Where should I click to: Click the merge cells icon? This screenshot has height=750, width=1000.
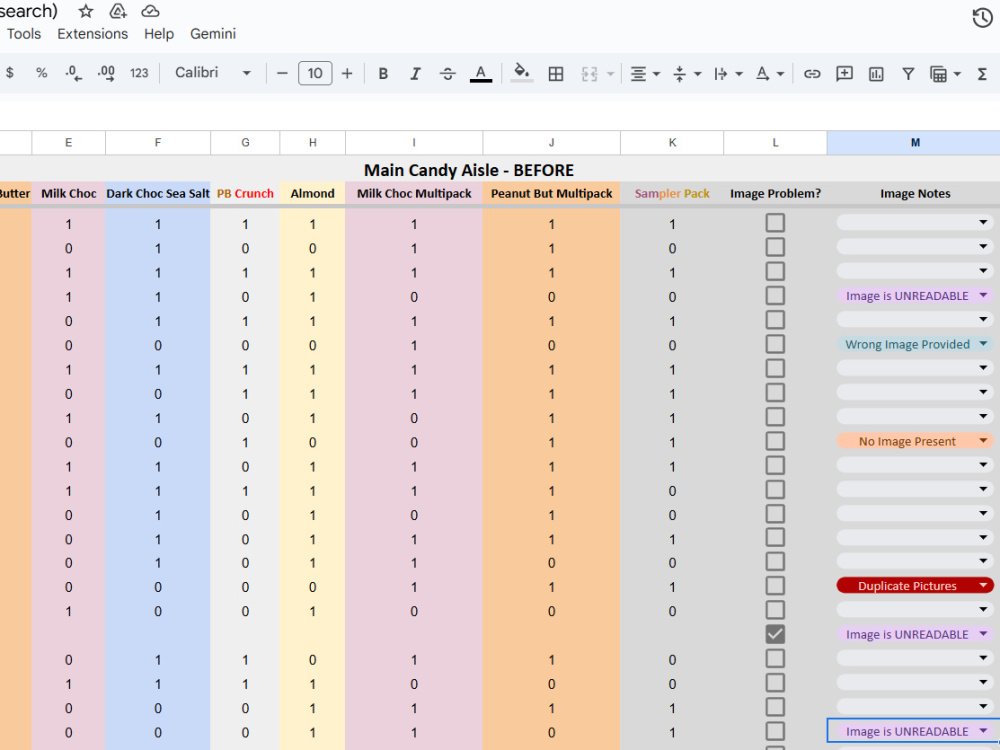(x=589, y=74)
